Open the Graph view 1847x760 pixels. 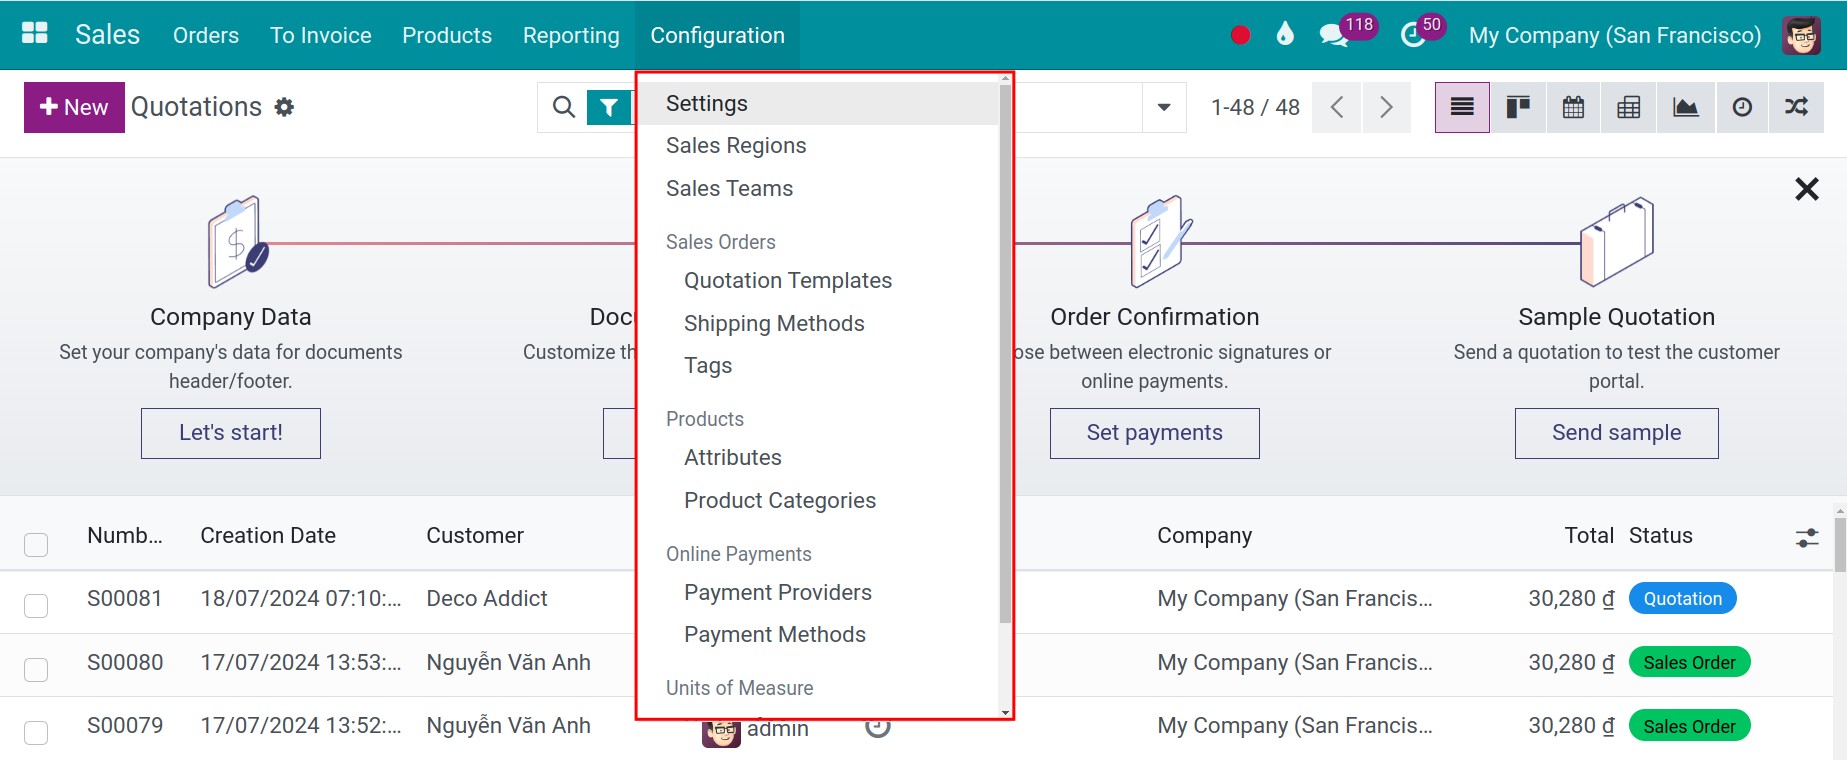pyautogui.click(x=1685, y=107)
